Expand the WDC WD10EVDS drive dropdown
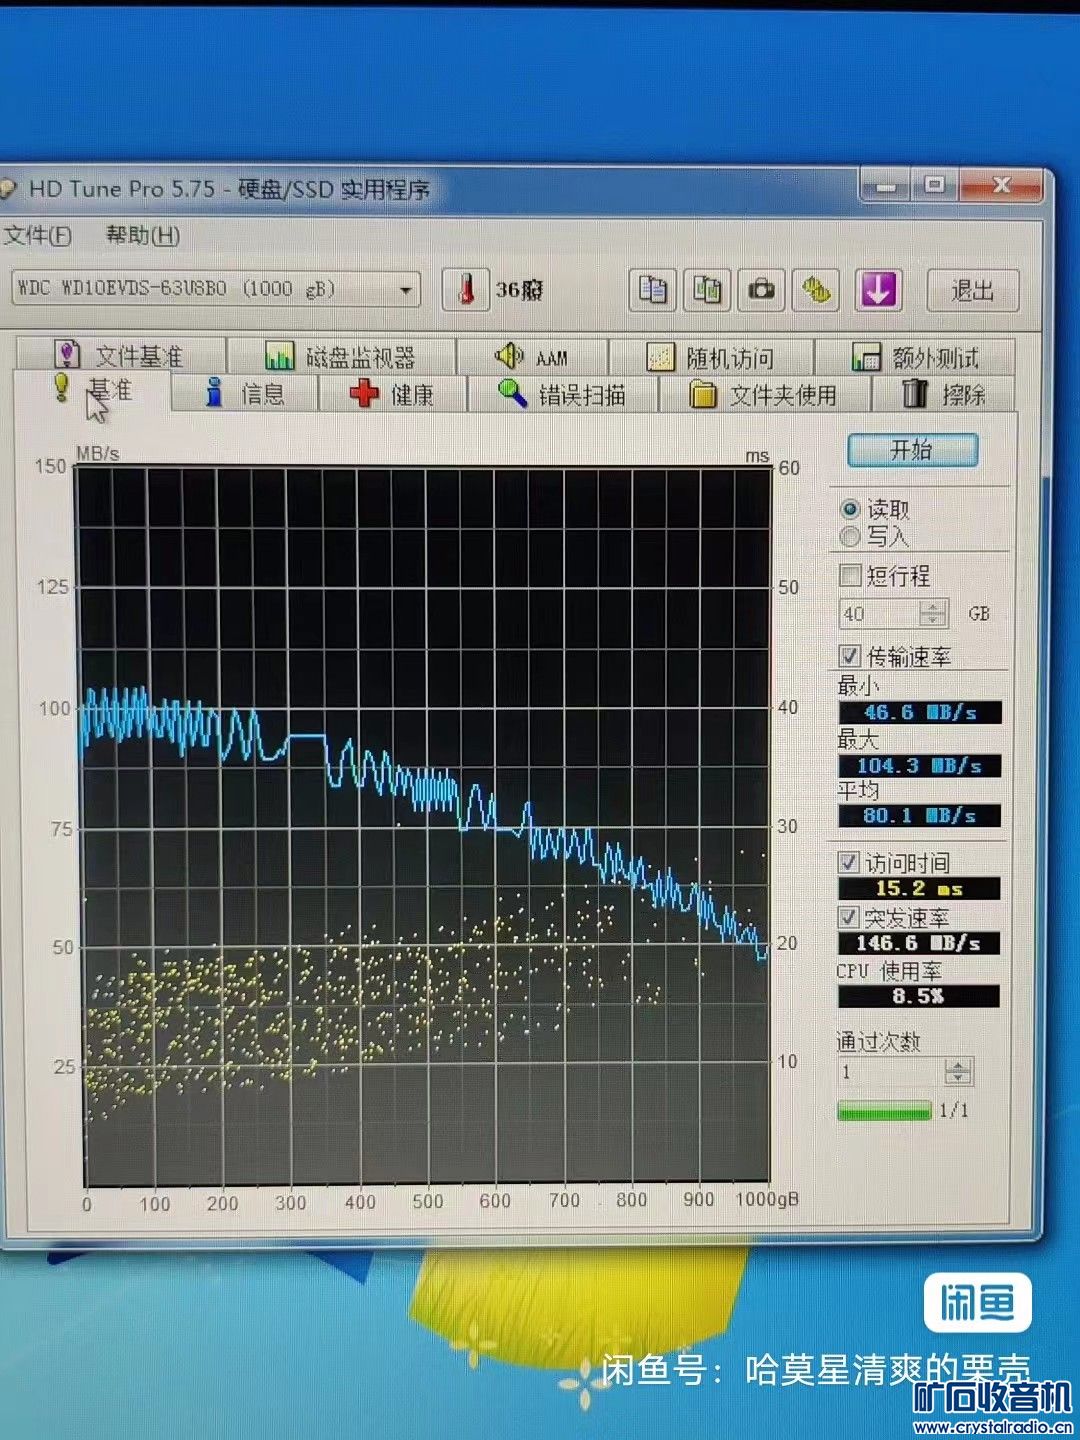The image size is (1080, 1440). click(405, 291)
